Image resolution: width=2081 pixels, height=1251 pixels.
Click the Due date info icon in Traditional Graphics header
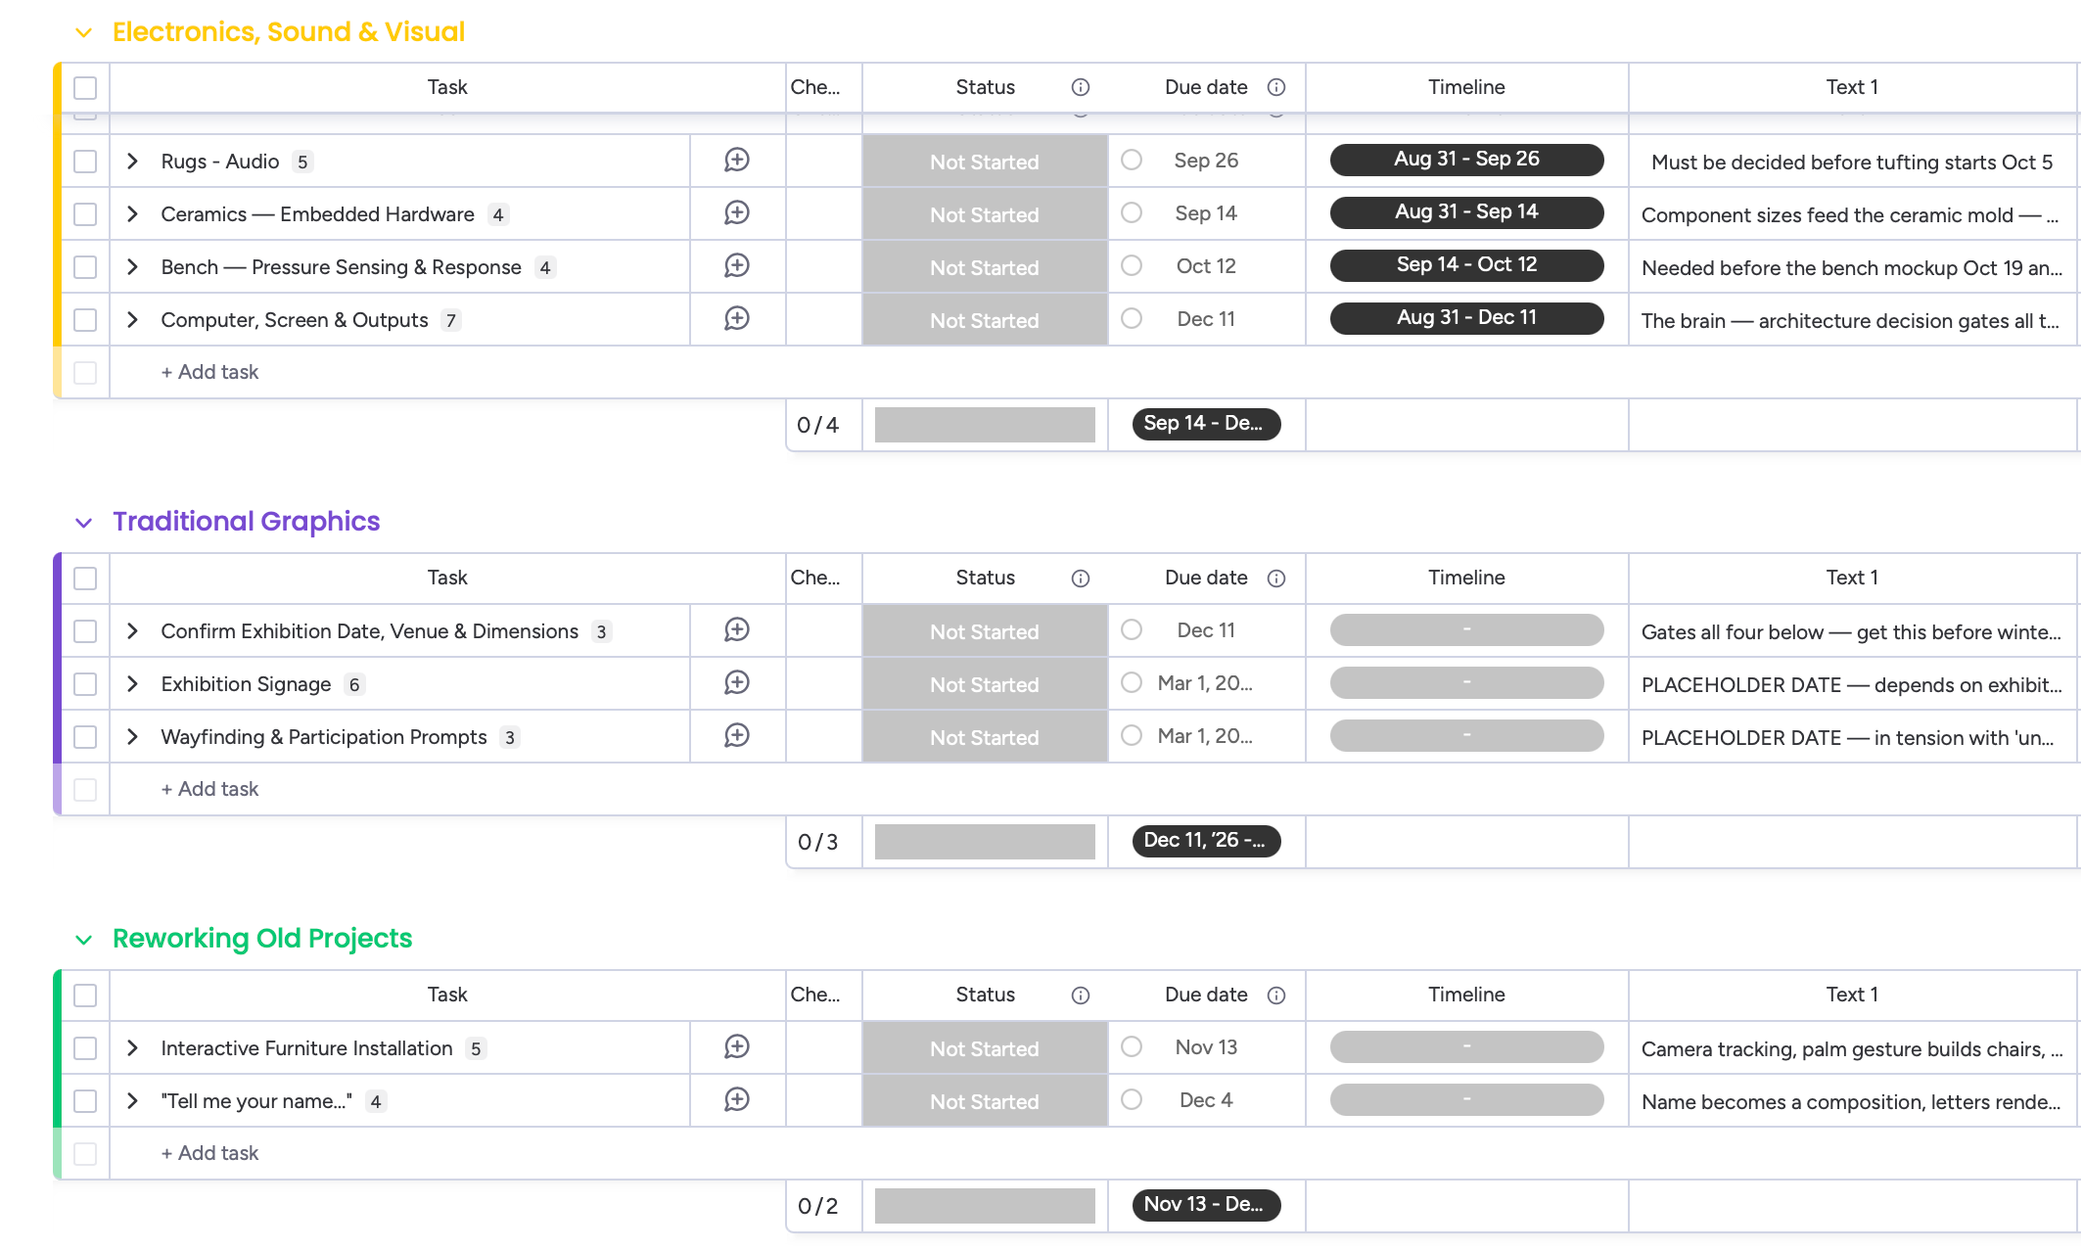pos(1276,578)
